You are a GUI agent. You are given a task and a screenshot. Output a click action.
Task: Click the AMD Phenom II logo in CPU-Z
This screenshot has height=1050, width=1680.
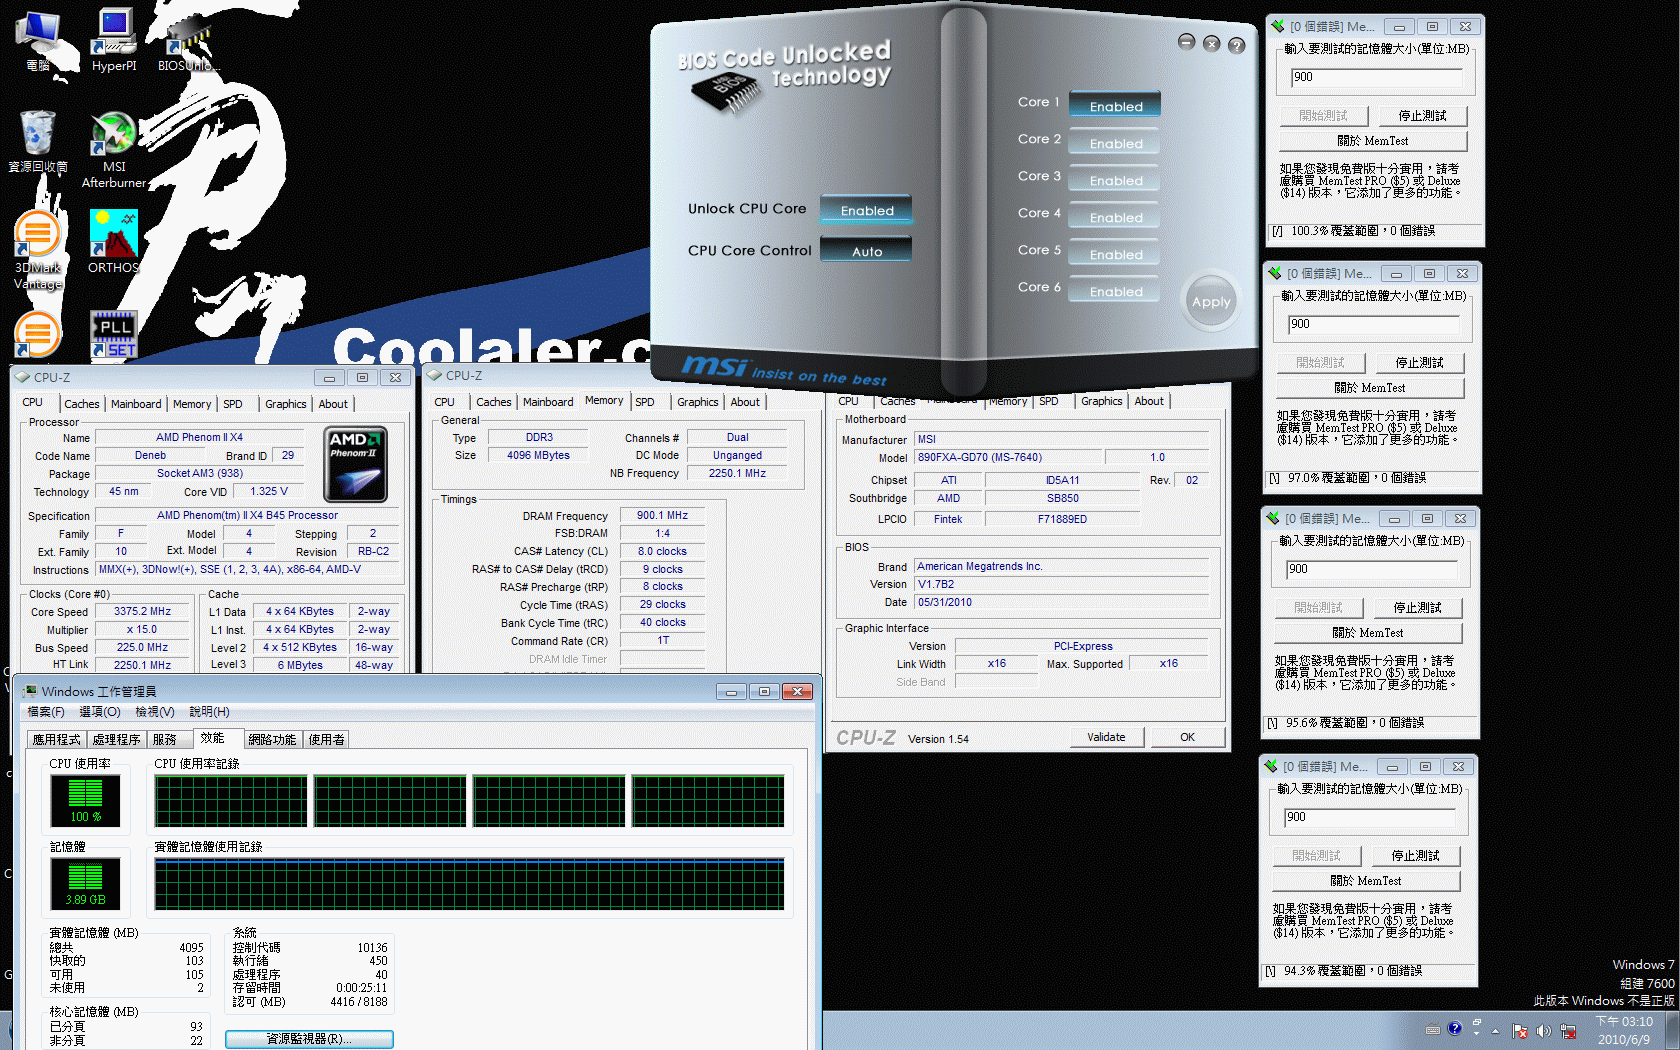tap(355, 464)
